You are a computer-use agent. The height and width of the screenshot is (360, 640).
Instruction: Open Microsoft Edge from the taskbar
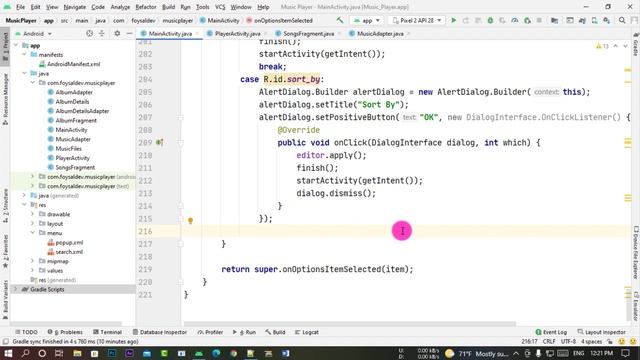[216, 353]
